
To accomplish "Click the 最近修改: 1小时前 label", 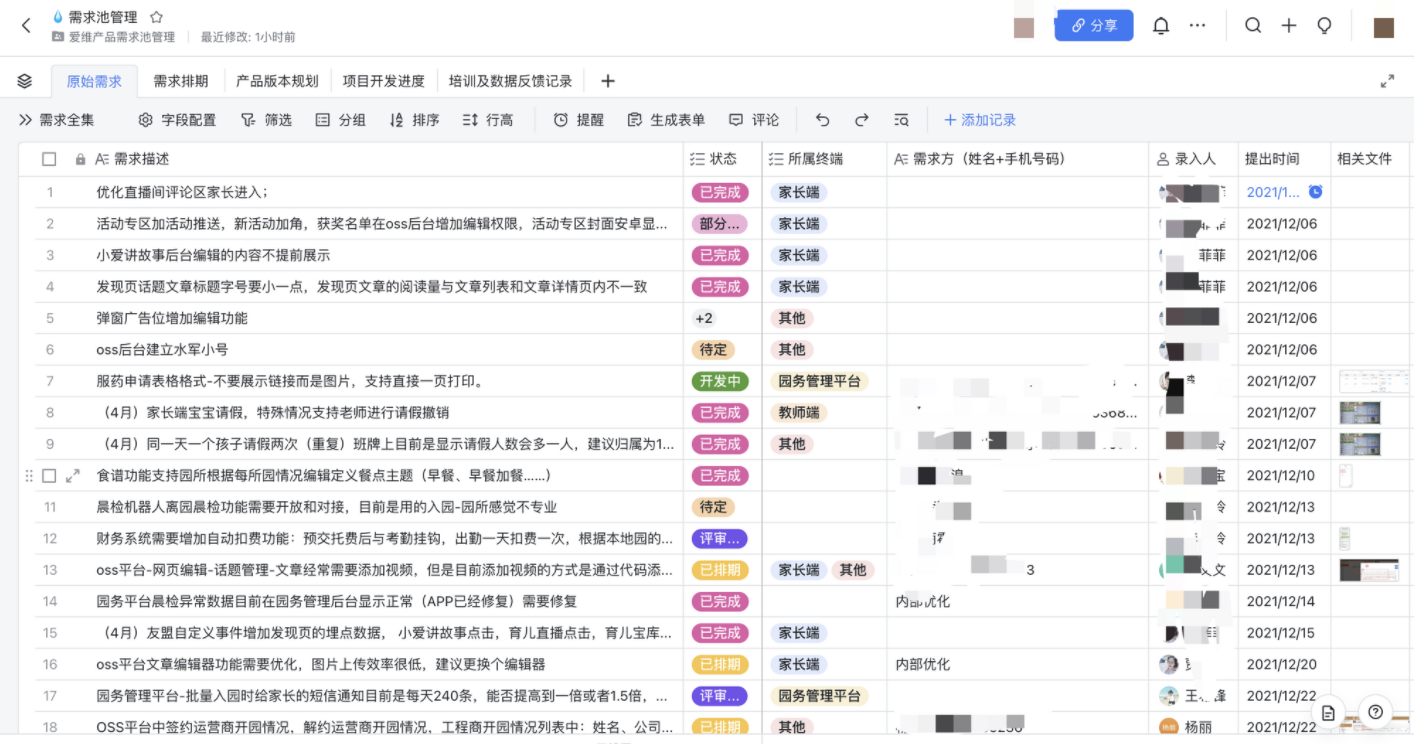I will click(x=248, y=37).
